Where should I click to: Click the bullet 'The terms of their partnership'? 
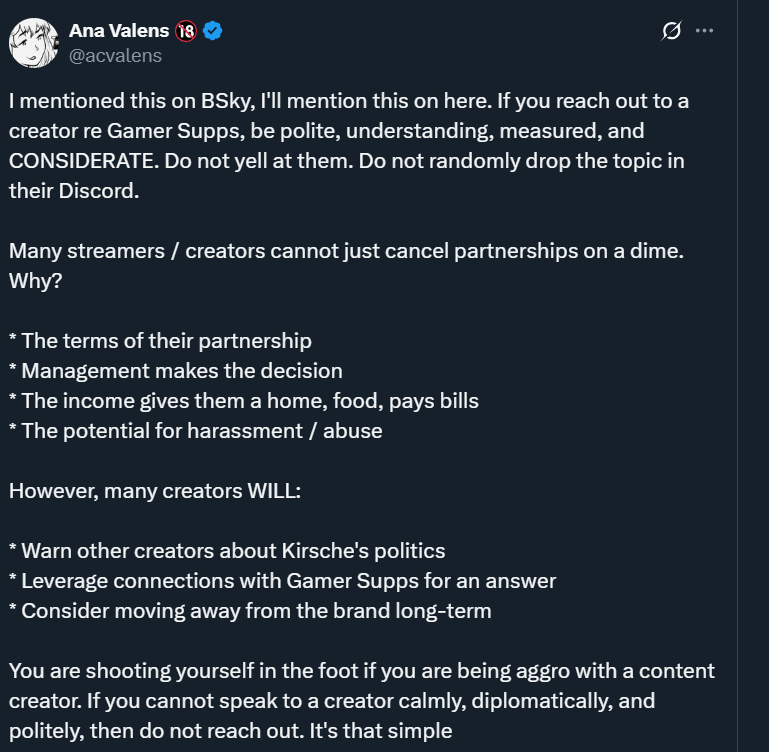160,341
